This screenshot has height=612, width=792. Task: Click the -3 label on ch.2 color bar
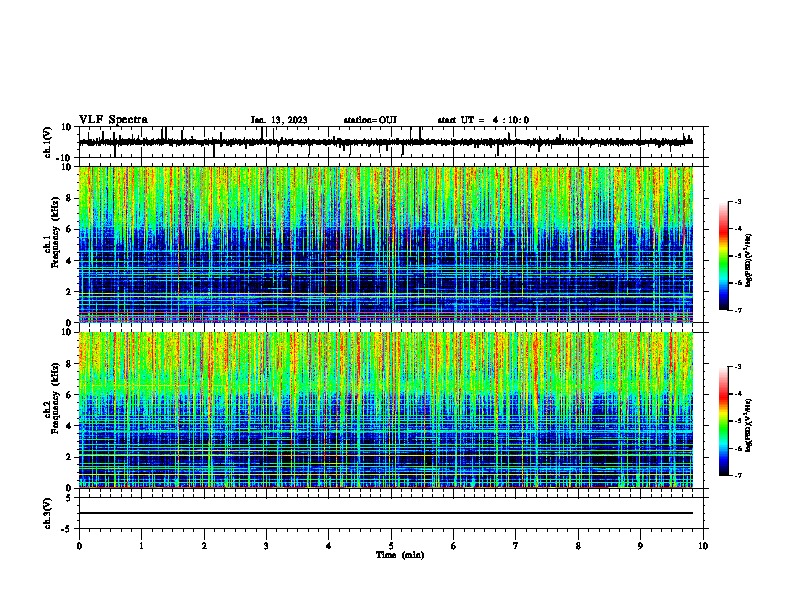(737, 367)
